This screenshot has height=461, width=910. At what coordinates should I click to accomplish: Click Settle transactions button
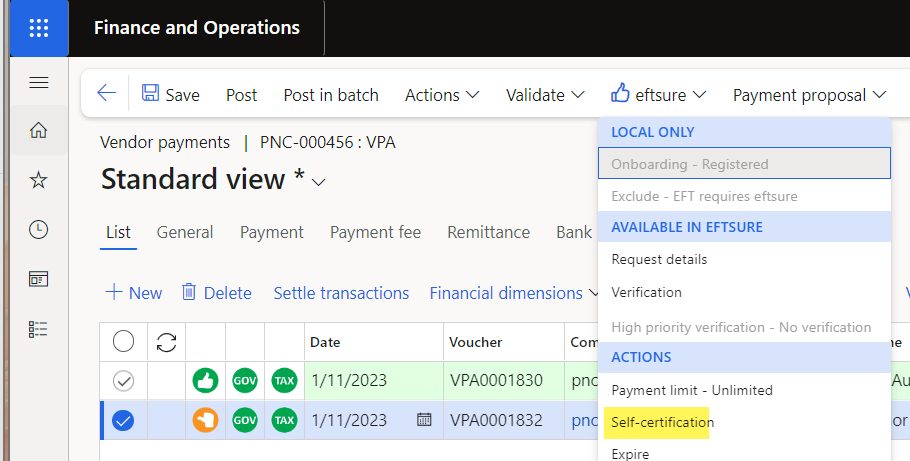point(341,293)
